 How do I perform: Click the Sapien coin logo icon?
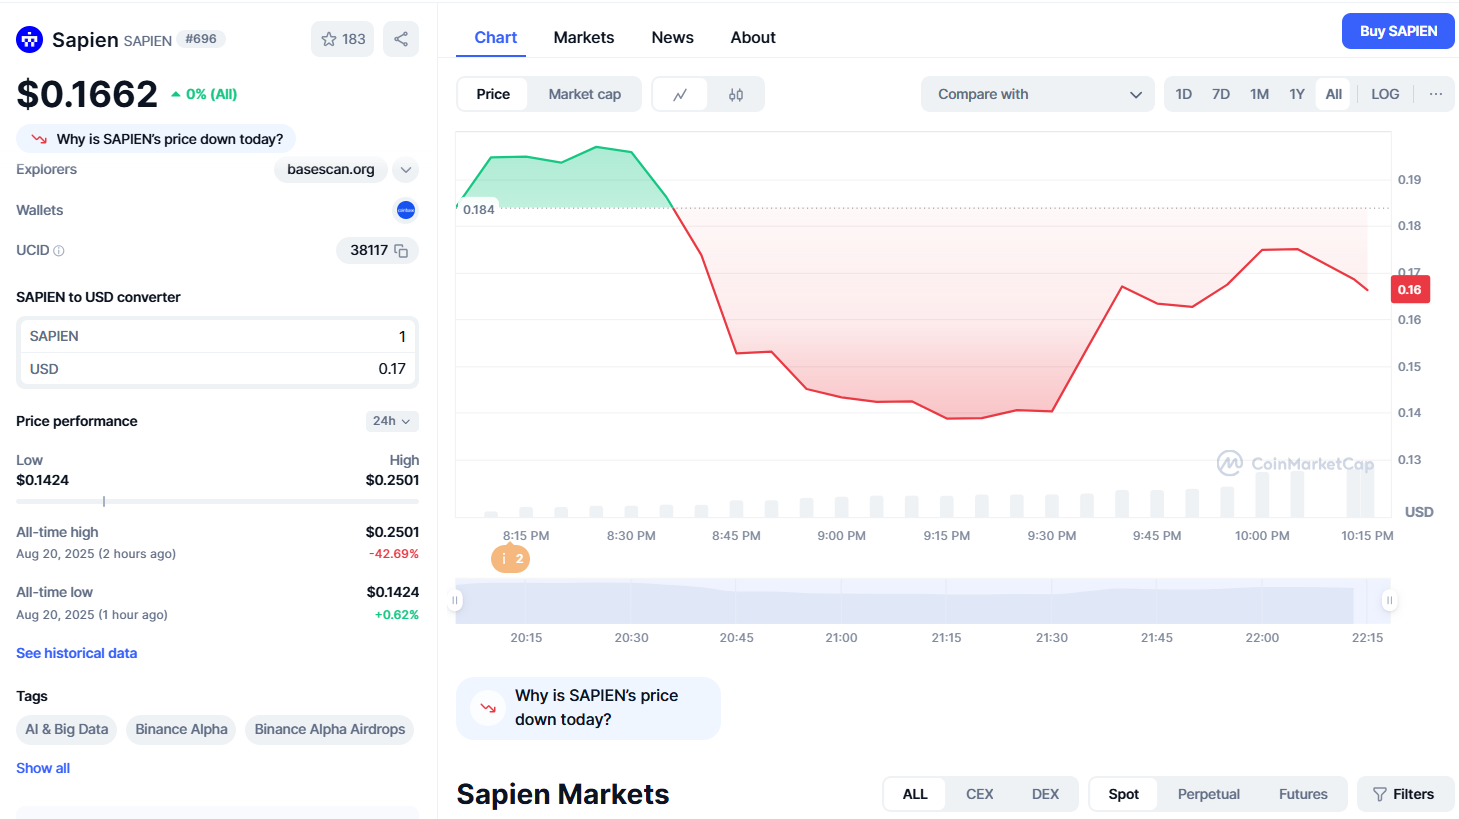click(29, 39)
